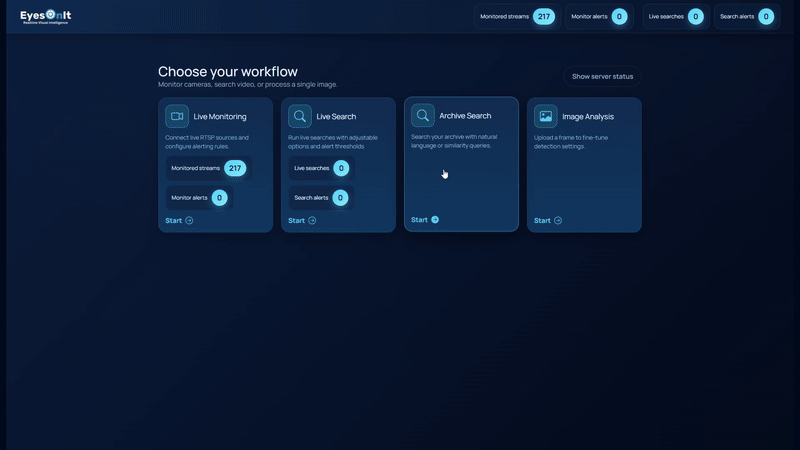This screenshot has width=800, height=450.
Task: Click Live searches pill in Live Search card
Action: click(x=321, y=168)
